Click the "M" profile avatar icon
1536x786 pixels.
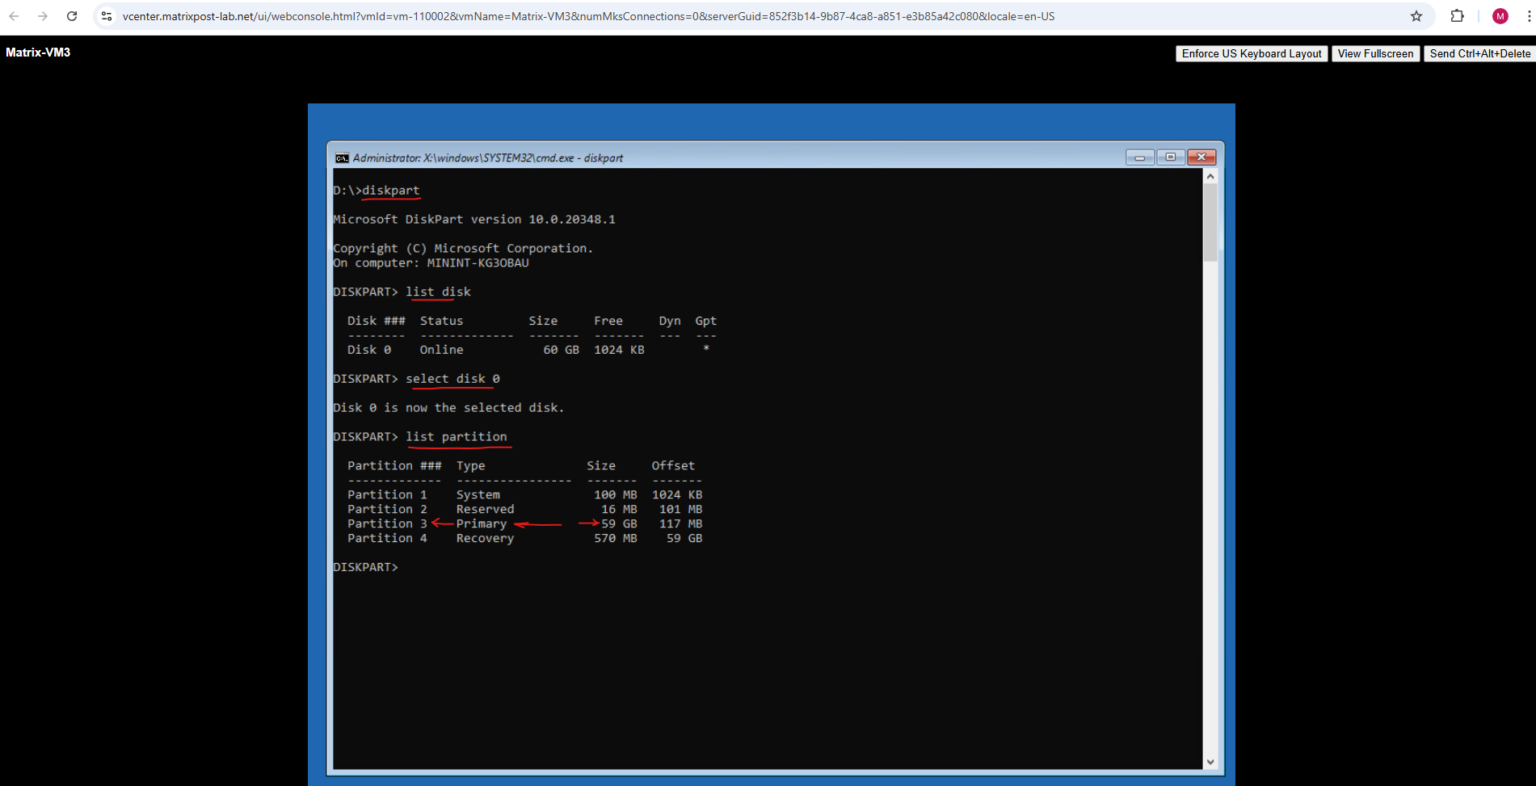pyautogui.click(x=1500, y=16)
